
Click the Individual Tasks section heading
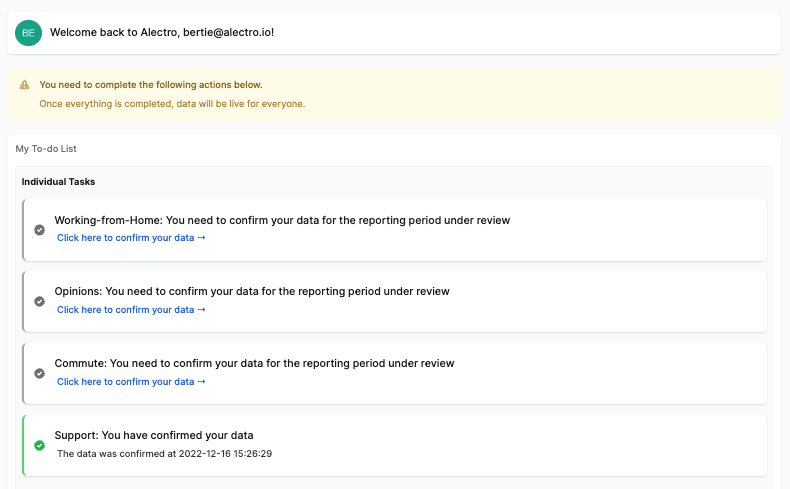58,182
